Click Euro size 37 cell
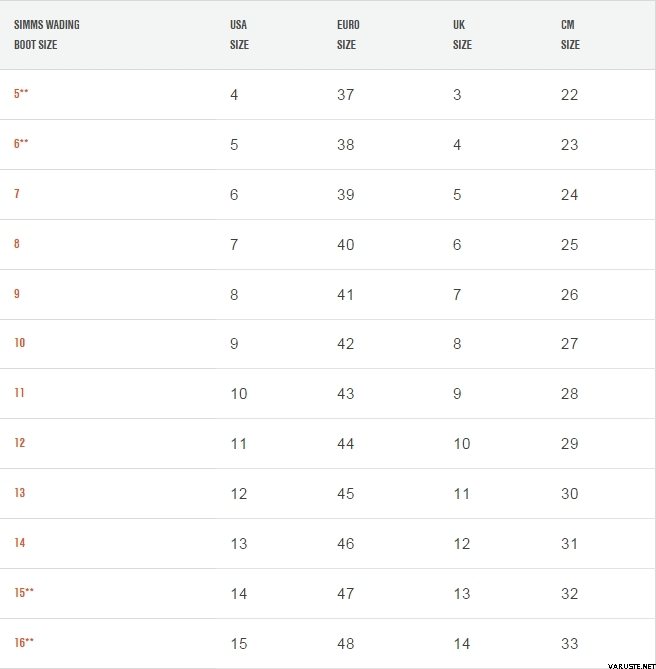Viewport: 656px width, 669px height. 345,95
